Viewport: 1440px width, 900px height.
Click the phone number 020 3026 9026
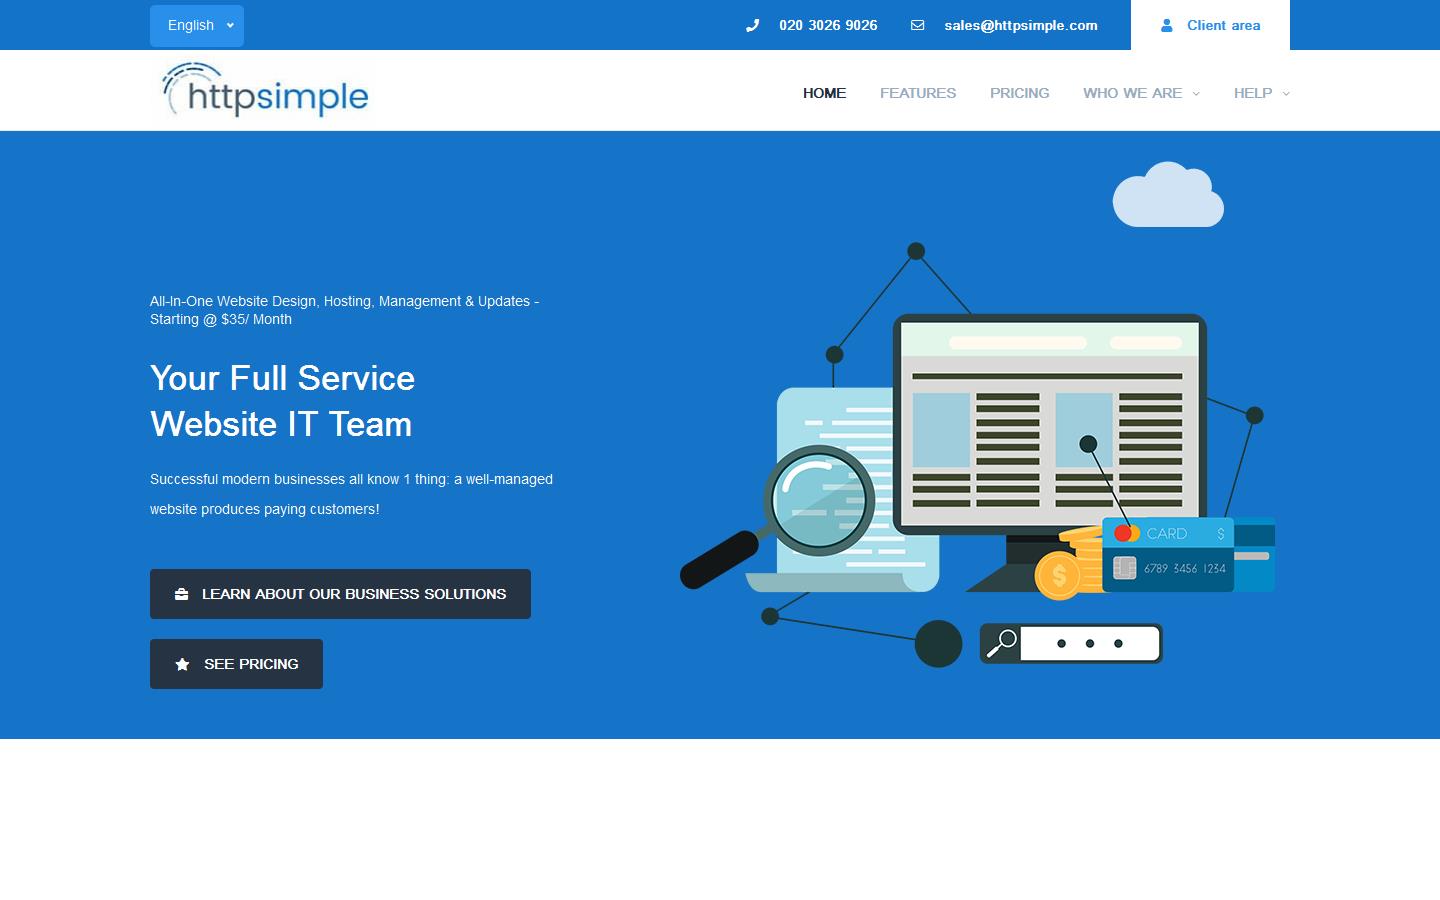[827, 25]
